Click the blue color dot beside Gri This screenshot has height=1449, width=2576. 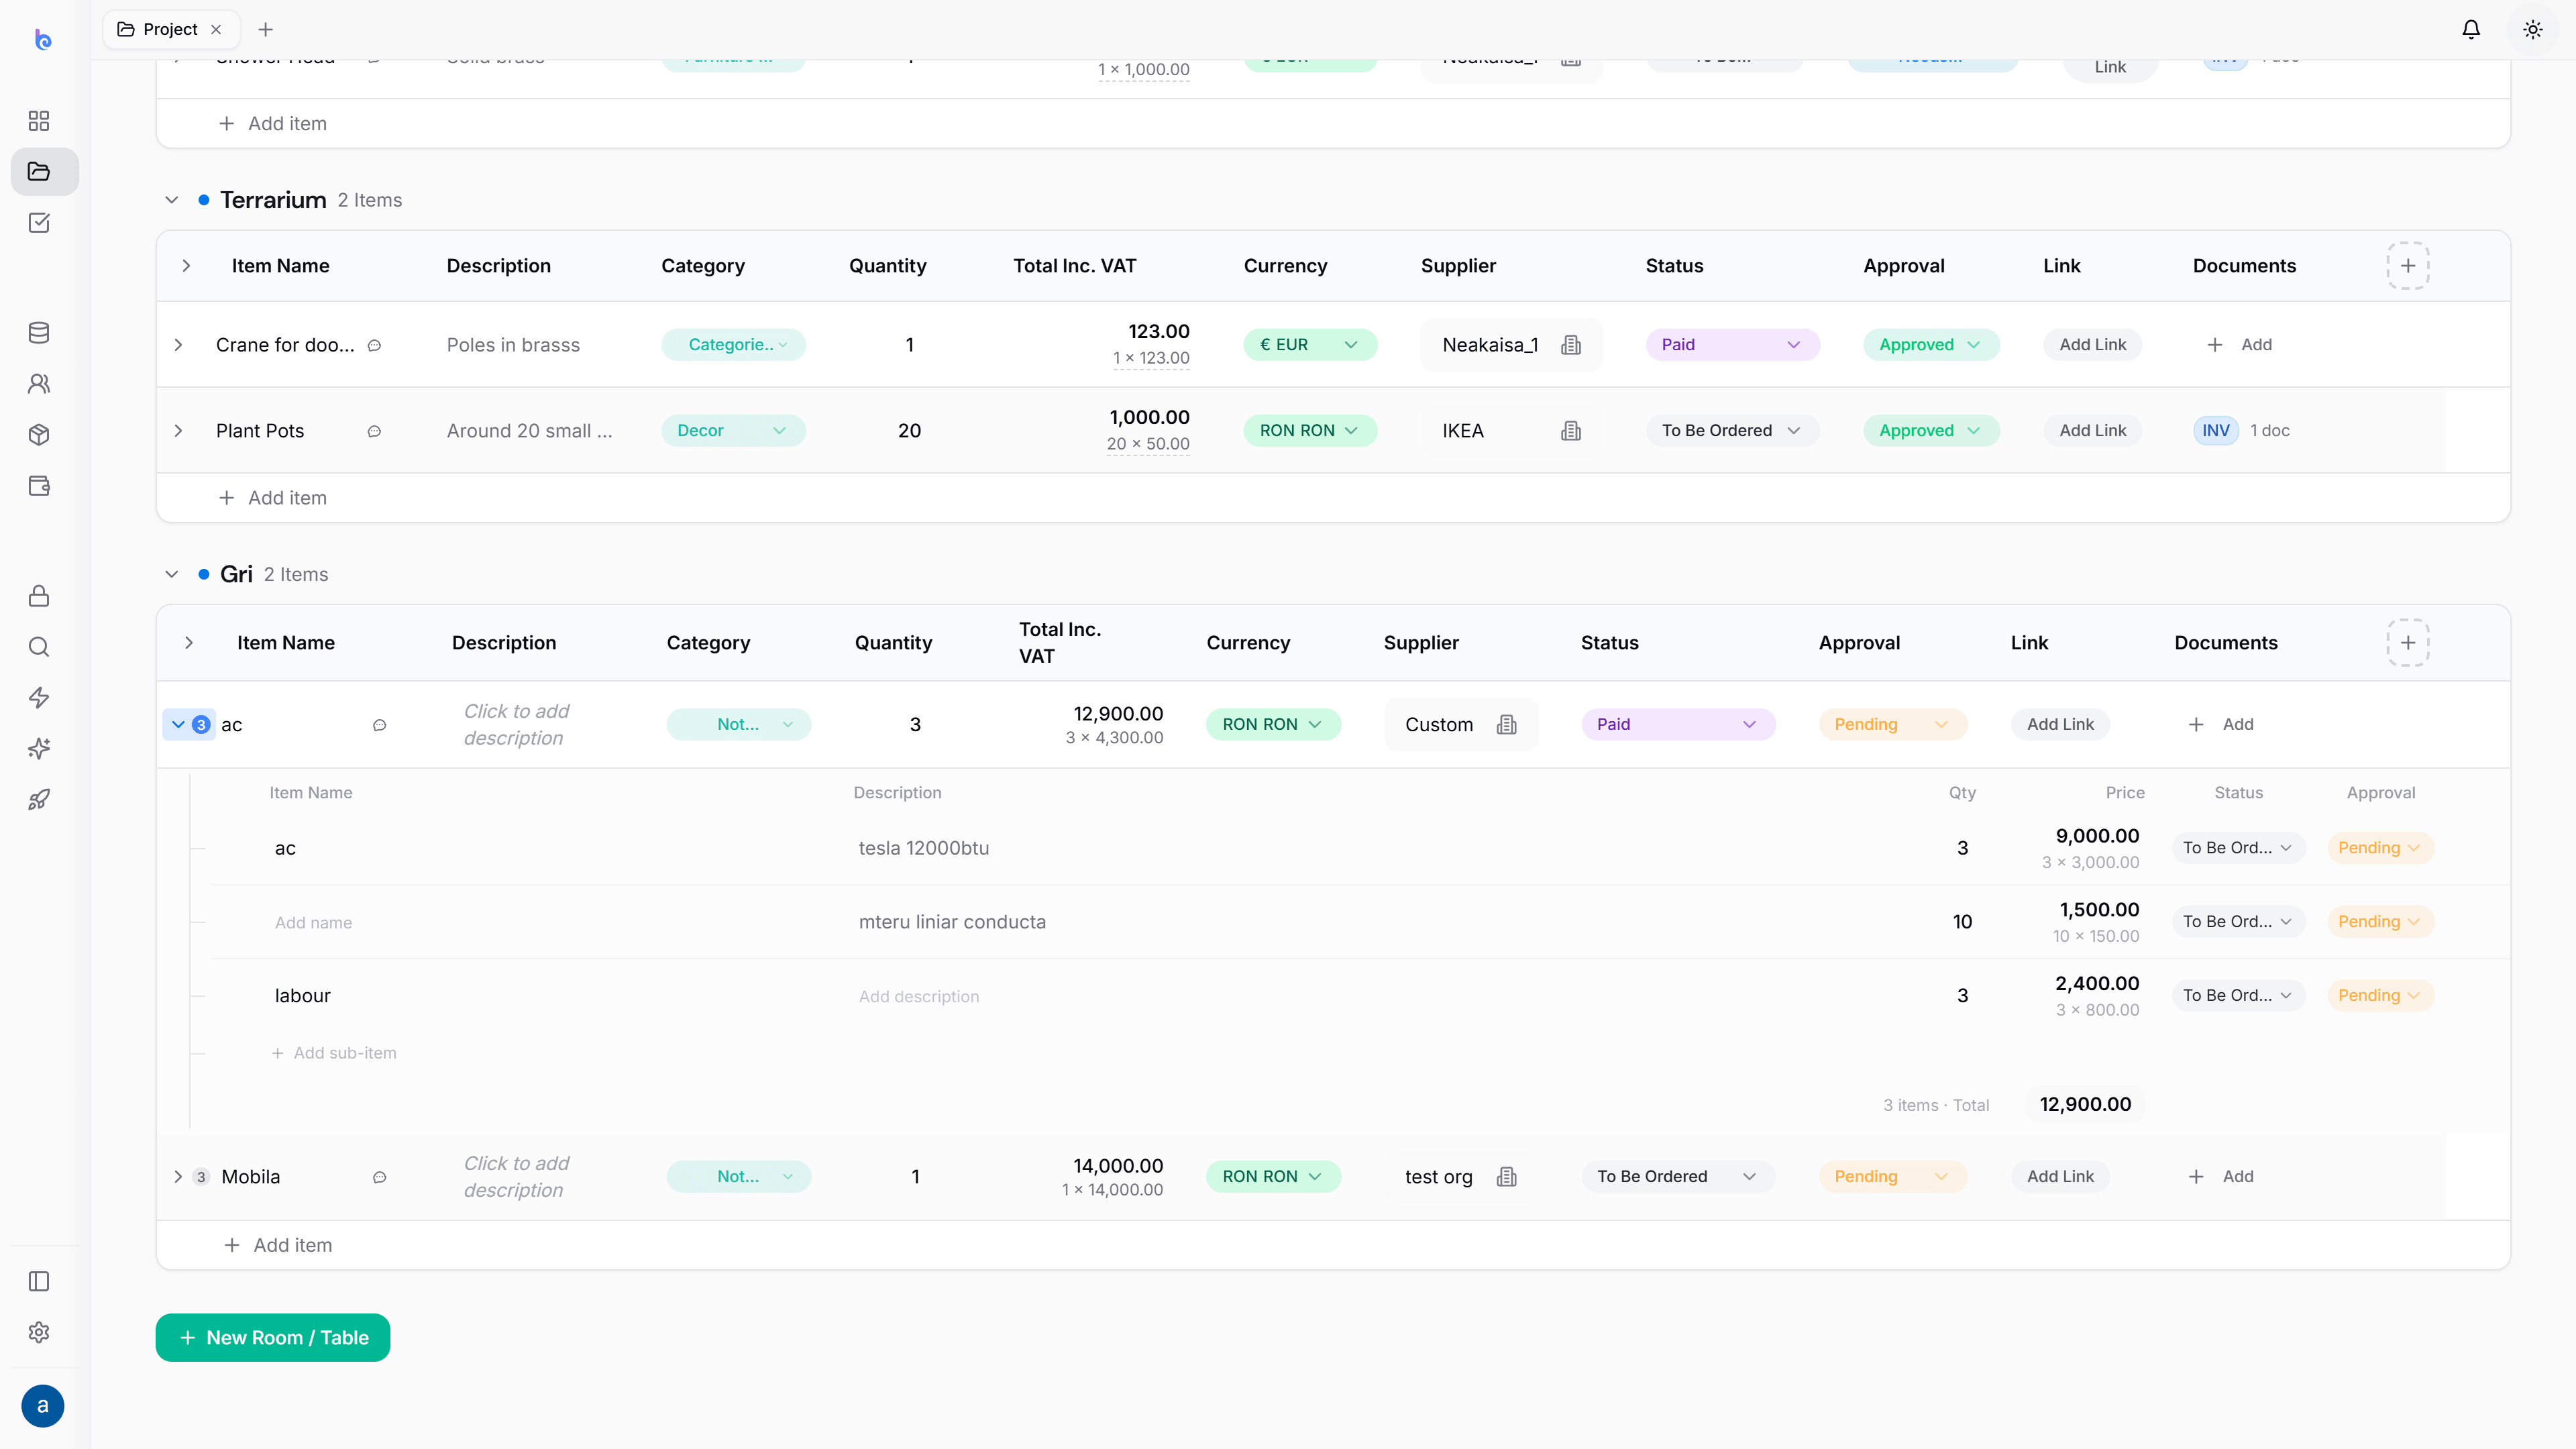[204, 575]
